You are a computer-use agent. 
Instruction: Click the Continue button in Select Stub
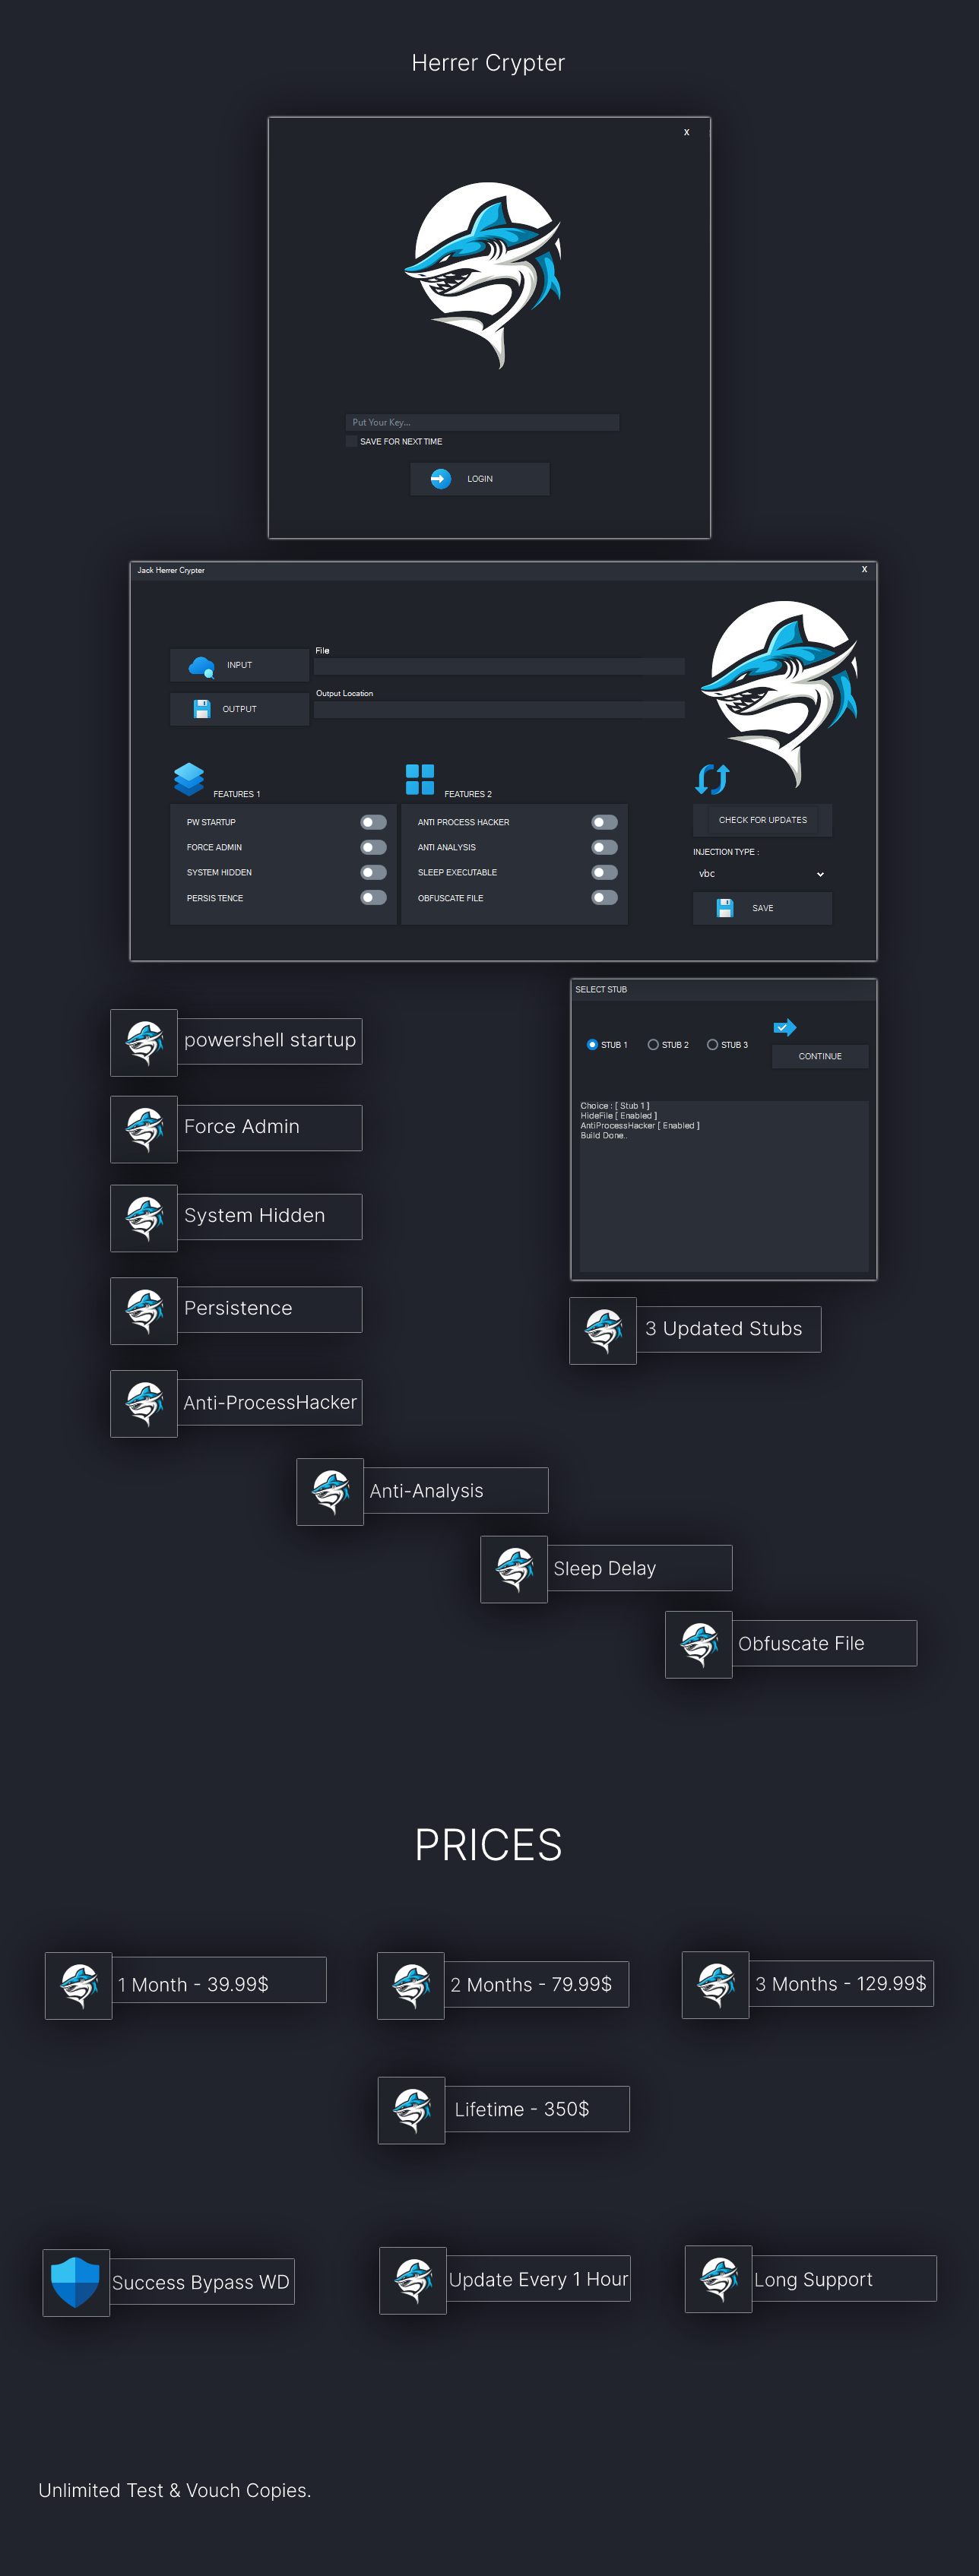820,1056
